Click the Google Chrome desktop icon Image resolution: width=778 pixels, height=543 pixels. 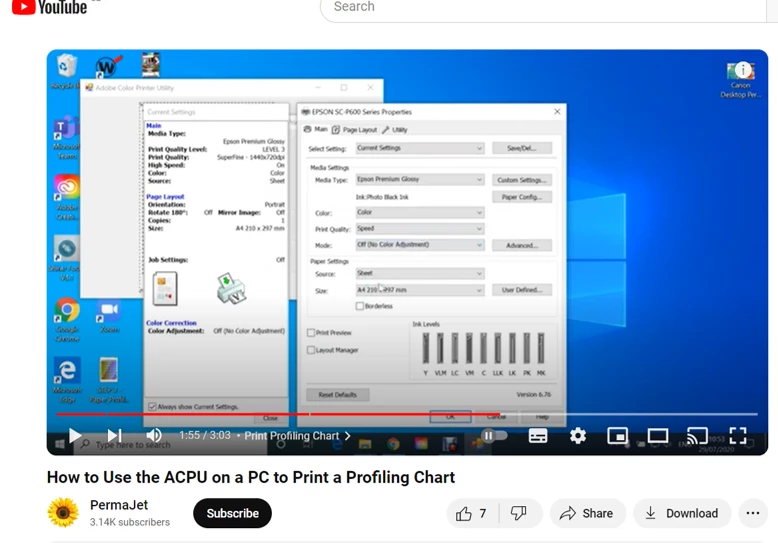[67, 320]
